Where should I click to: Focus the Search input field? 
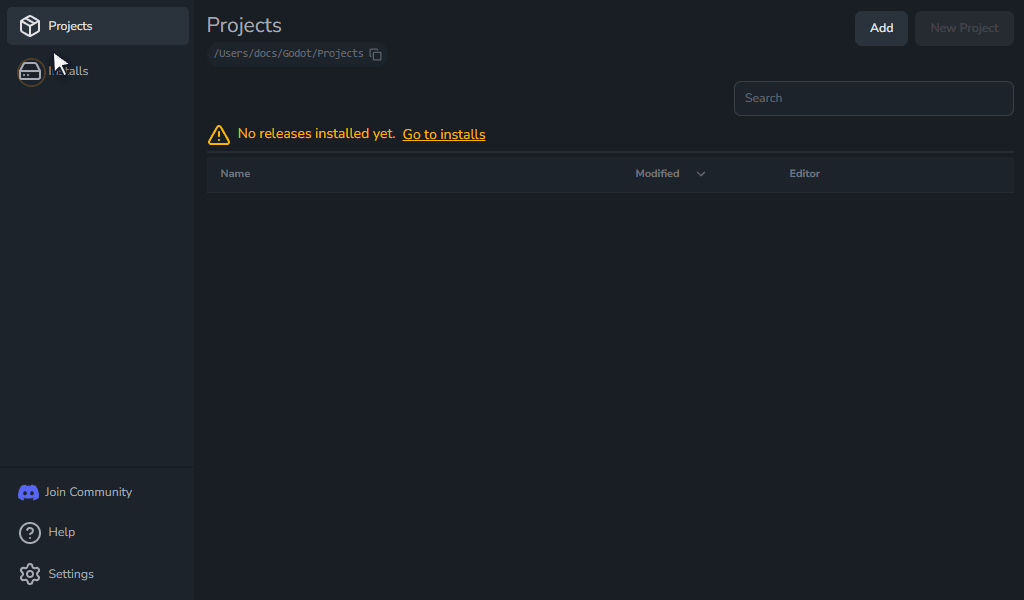(x=873, y=98)
